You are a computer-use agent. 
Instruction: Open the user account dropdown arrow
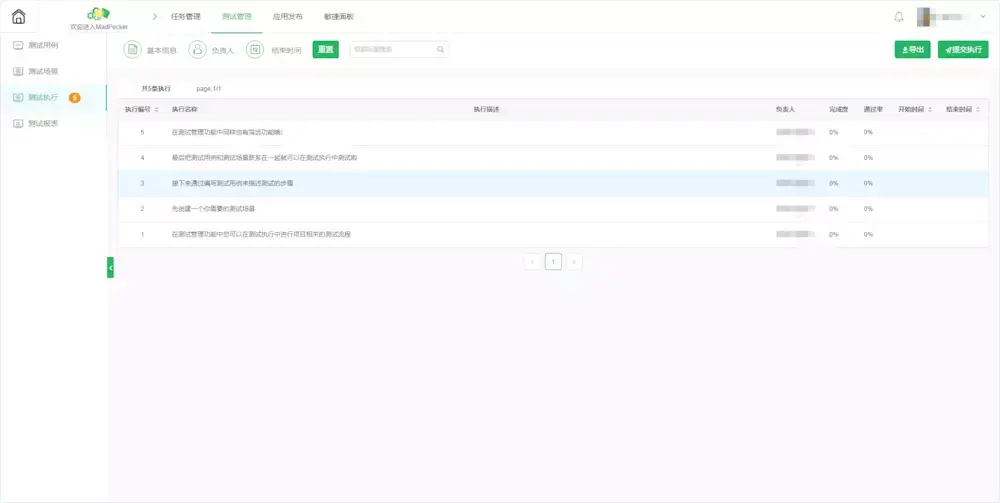[983, 17]
